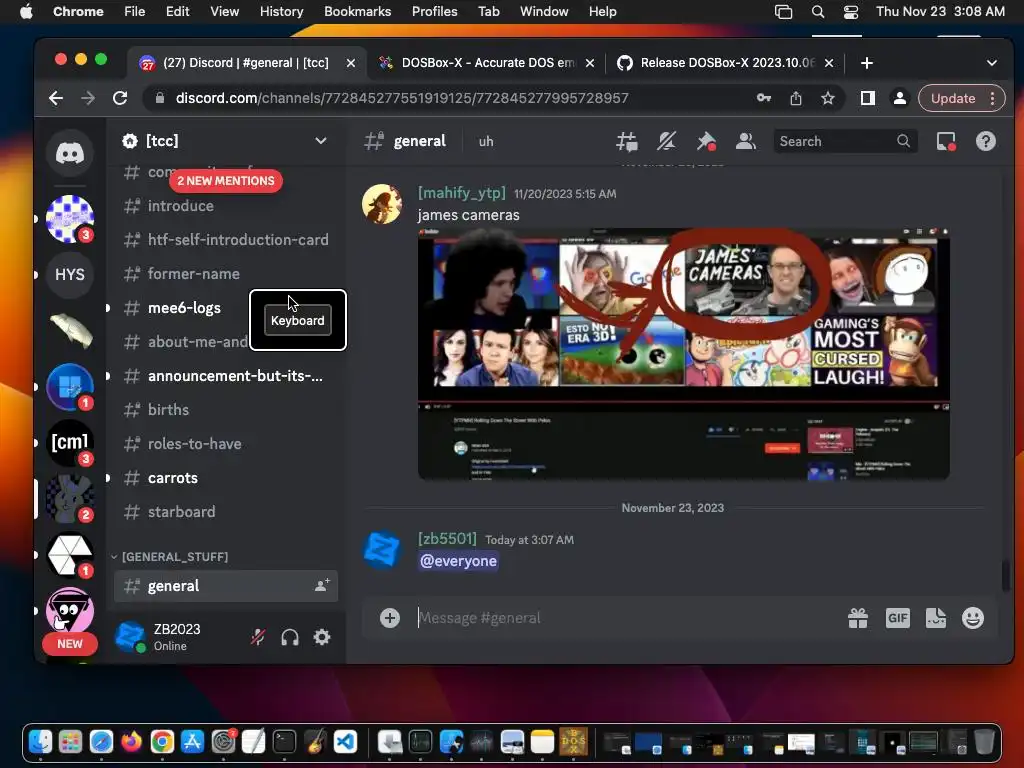Open the [cm] server icon
Viewport: 1024px width, 768px height.
69,443
